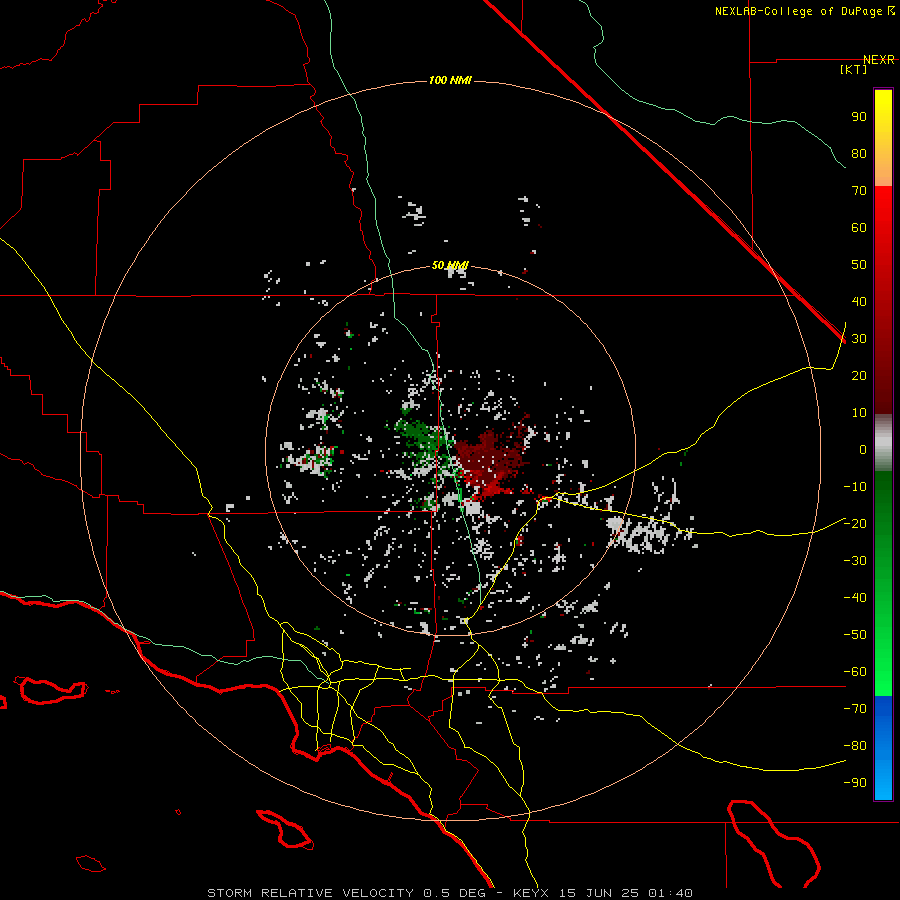Click the 60 value on the color scale
The width and height of the screenshot is (900, 900).
click(x=859, y=228)
